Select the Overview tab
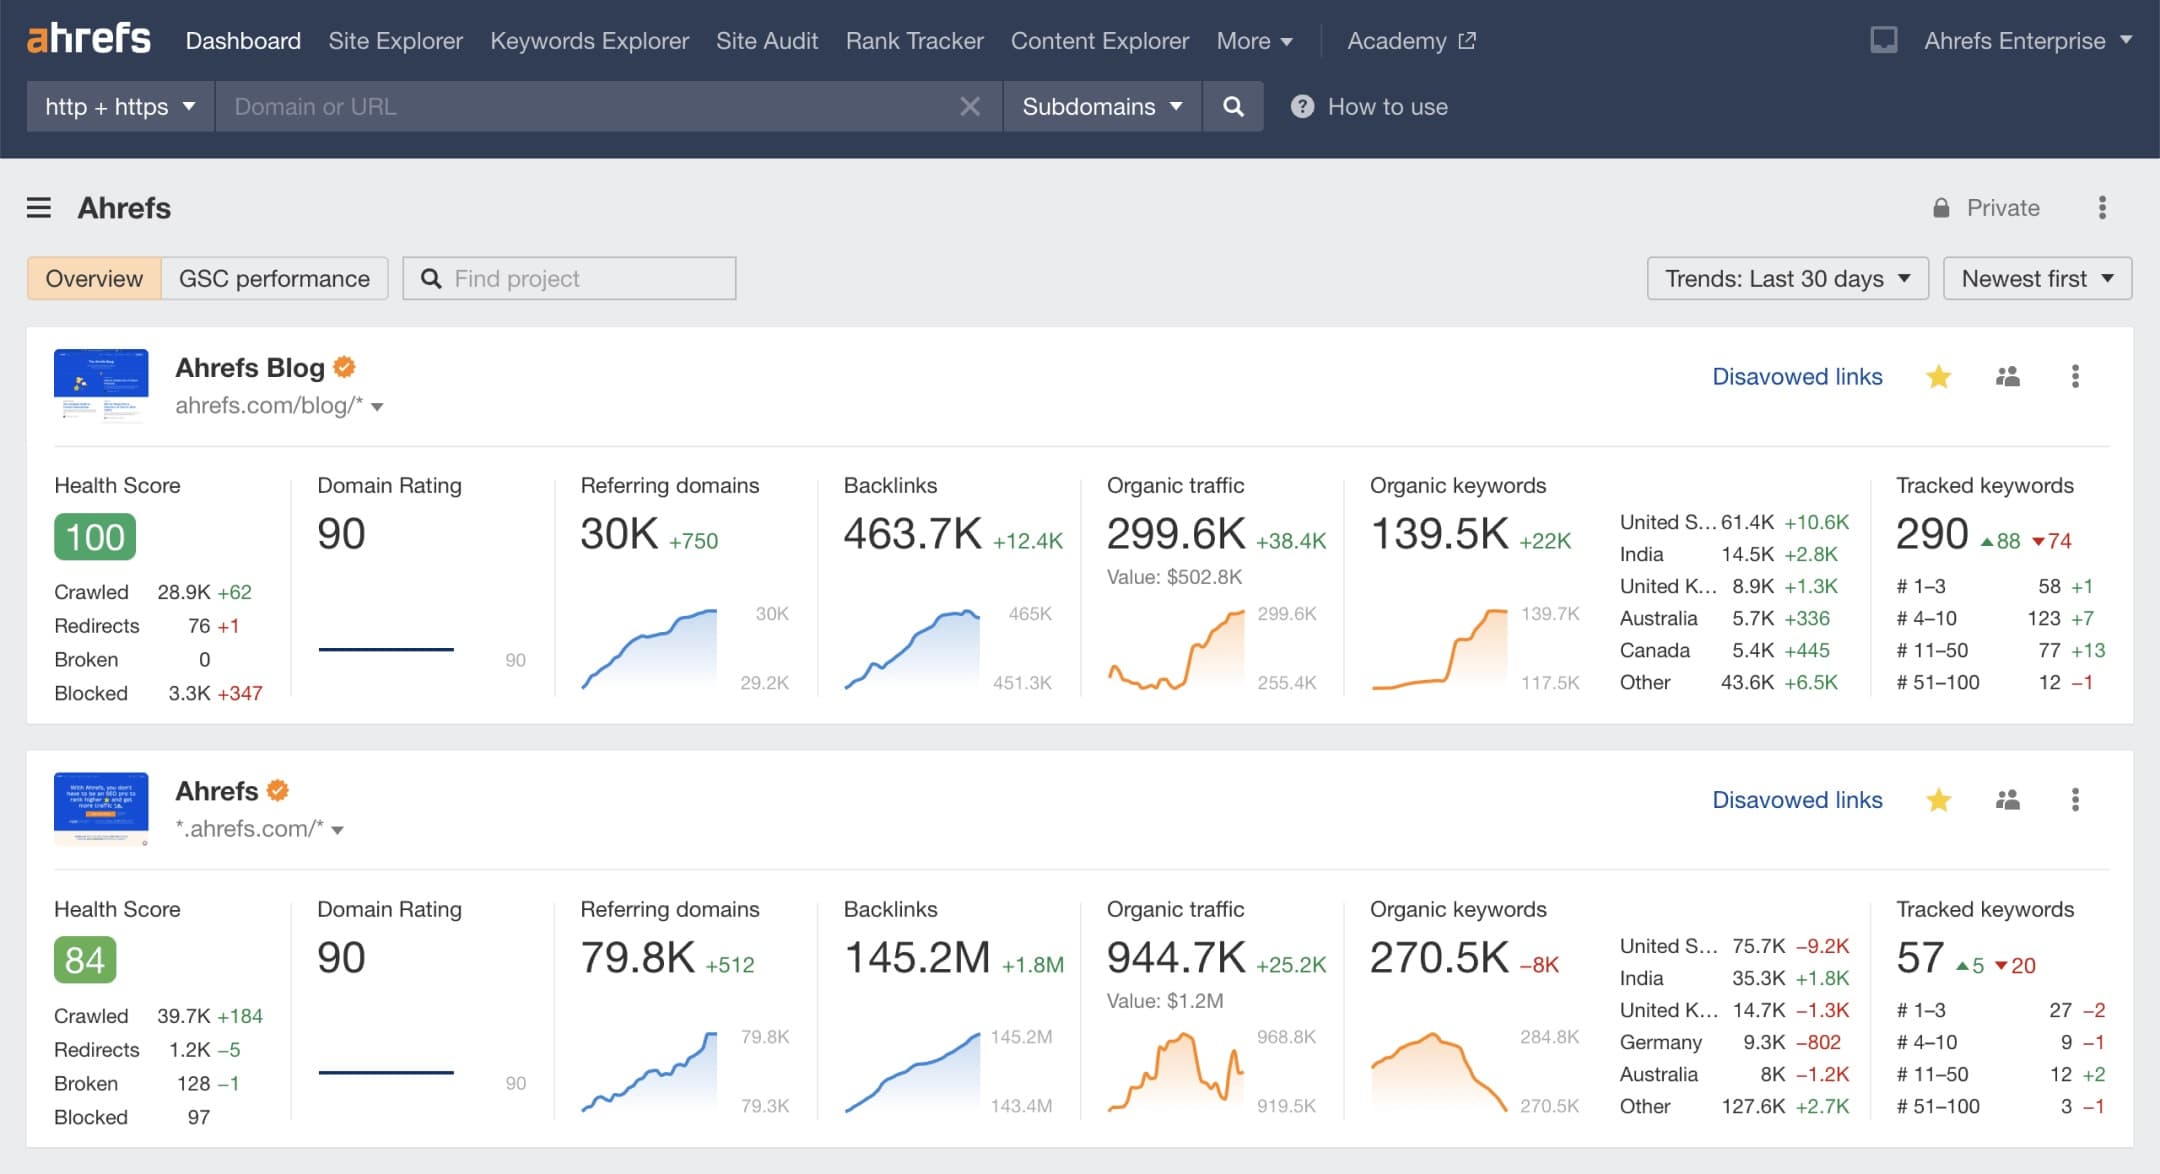Viewport: 2160px width, 1174px height. pos(94,278)
